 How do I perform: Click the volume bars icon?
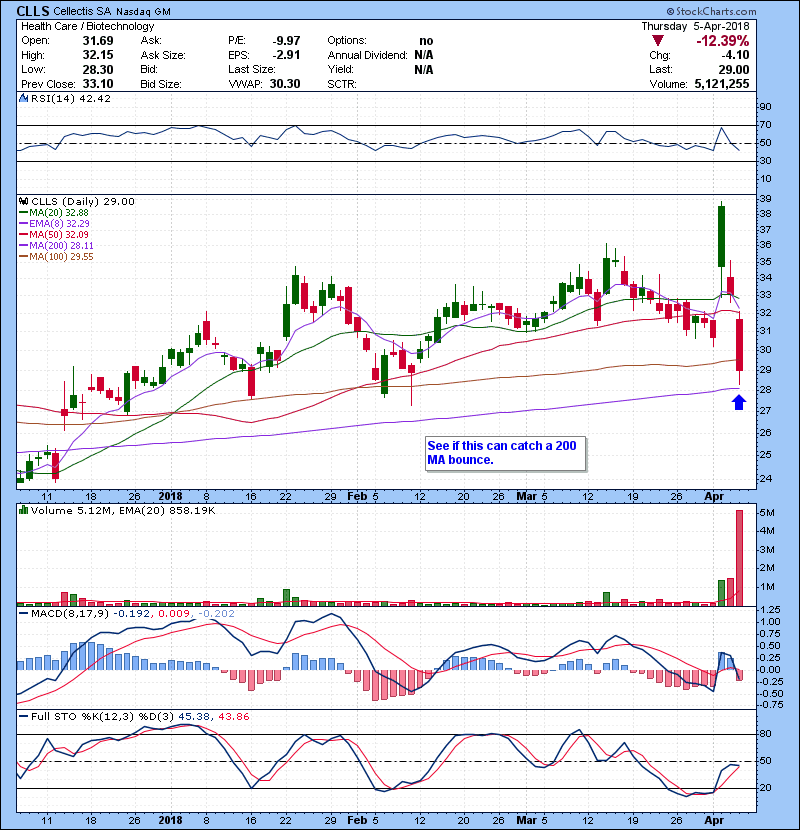click(x=23, y=510)
